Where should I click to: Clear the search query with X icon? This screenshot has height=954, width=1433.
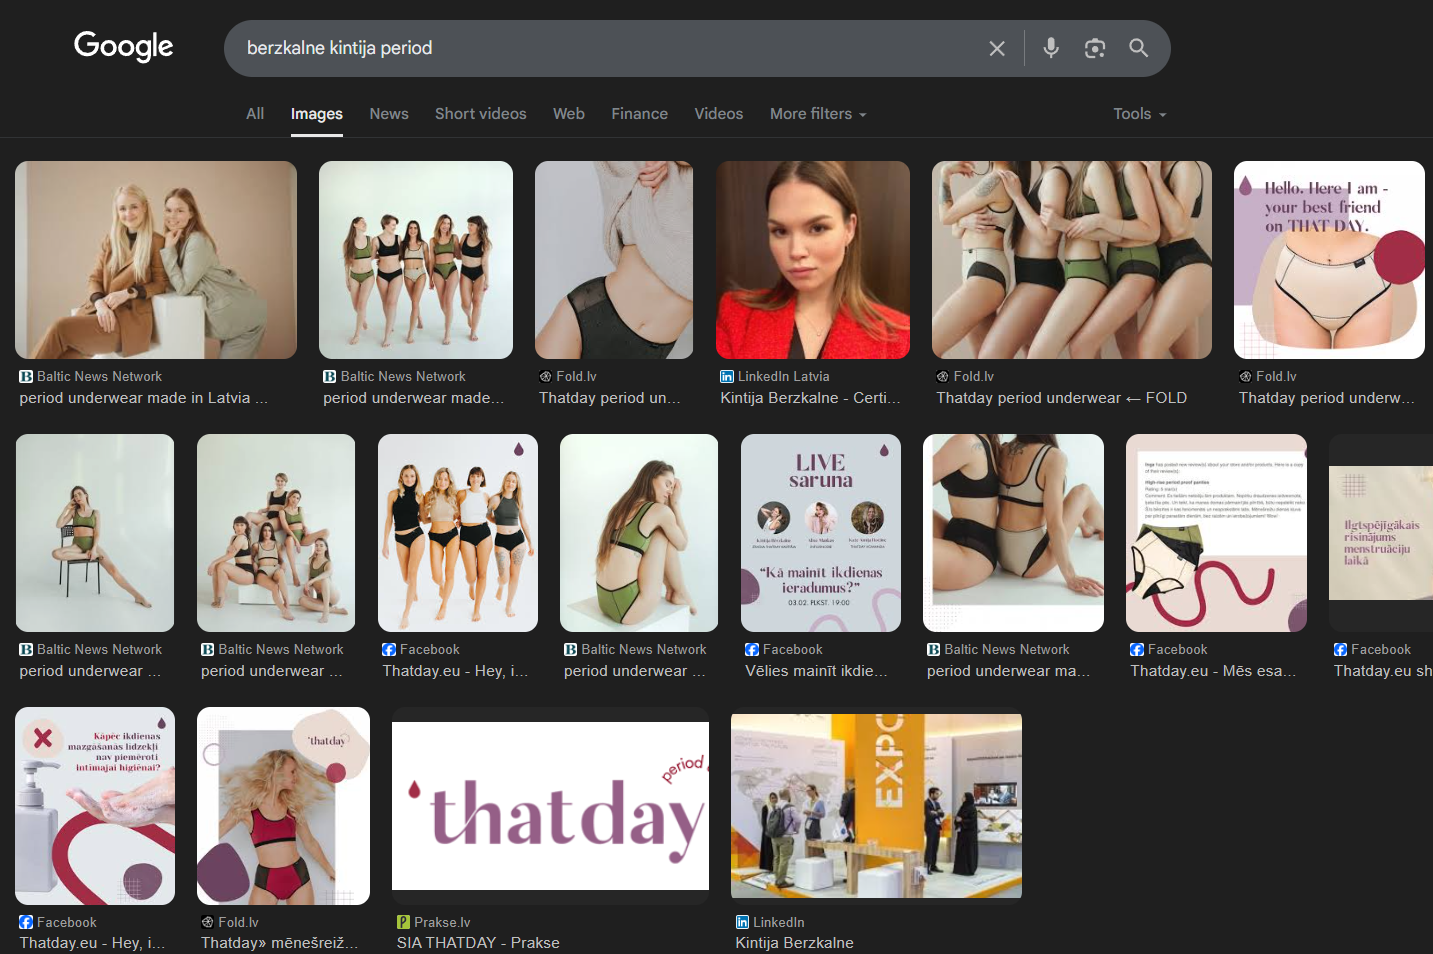[x=997, y=48]
